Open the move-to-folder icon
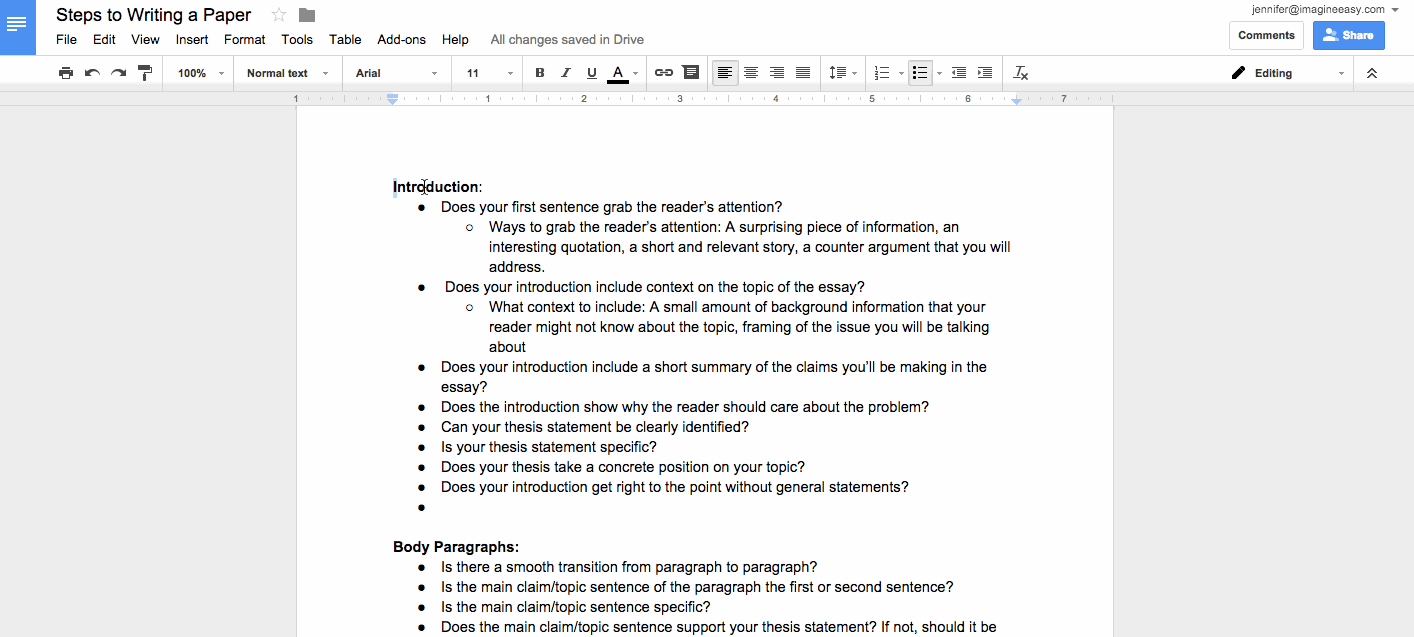Image resolution: width=1414 pixels, height=637 pixels. (x=307, y=15)
